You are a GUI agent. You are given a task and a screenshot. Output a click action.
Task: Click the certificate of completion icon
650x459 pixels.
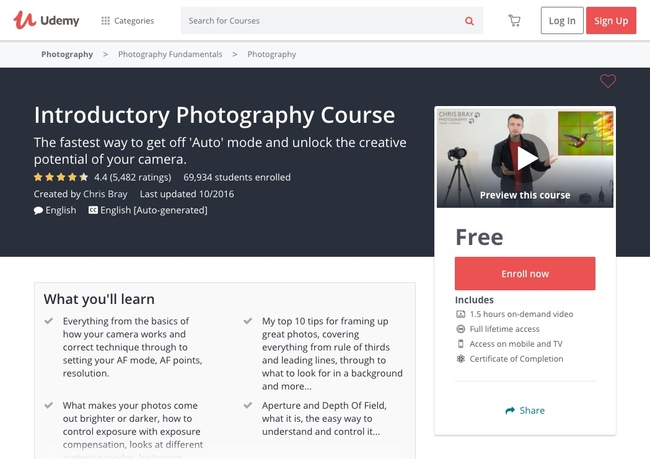(460, 359)
